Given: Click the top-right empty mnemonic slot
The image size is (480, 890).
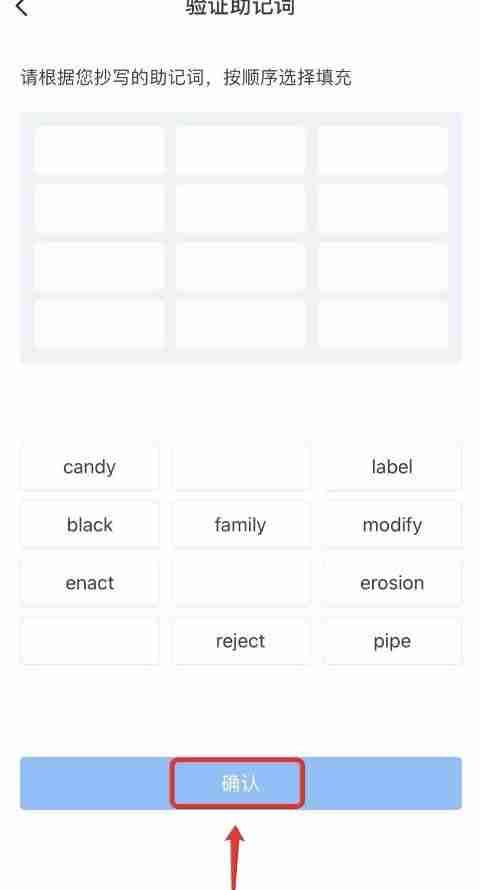Looking at the screenshot, I should pyautogui.click(x=382, y=150).
